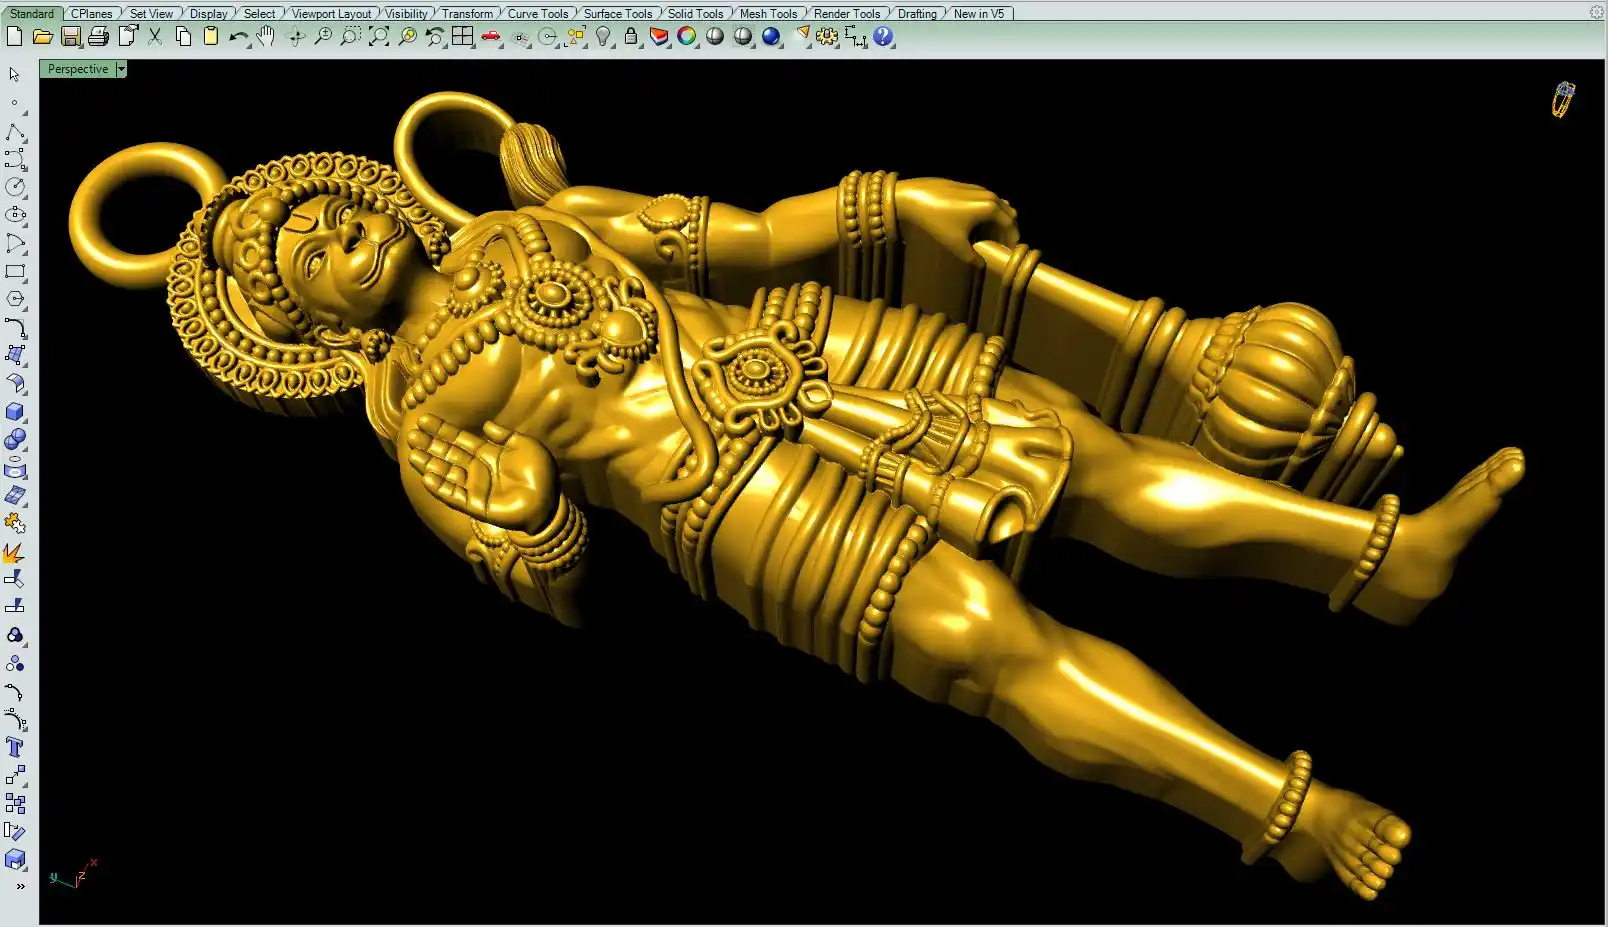Click the Perspective viewport title
This screenshot has height=927, width=1608.
[x=78, y=69]
